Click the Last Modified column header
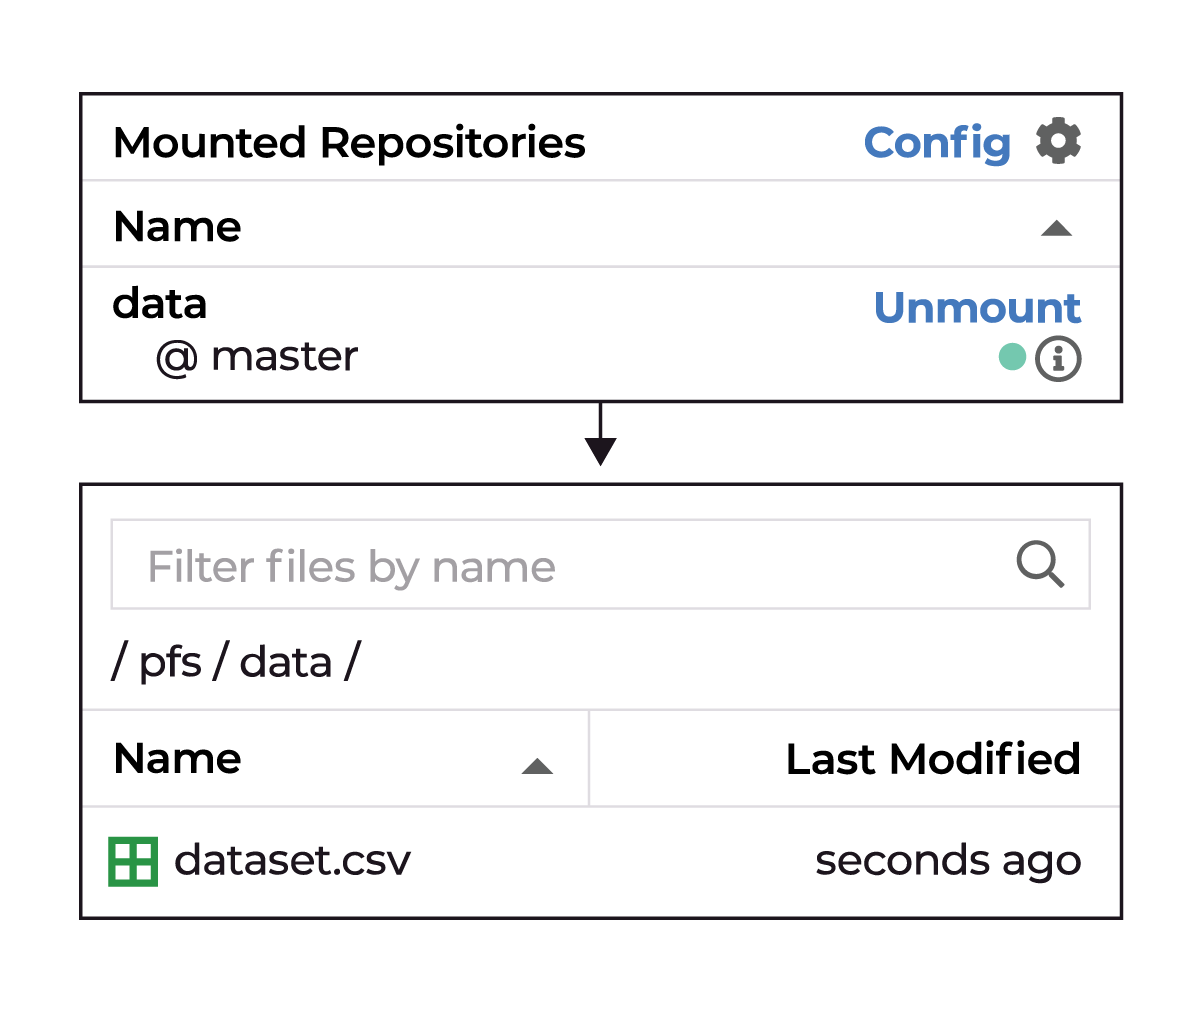 [933, 759]
